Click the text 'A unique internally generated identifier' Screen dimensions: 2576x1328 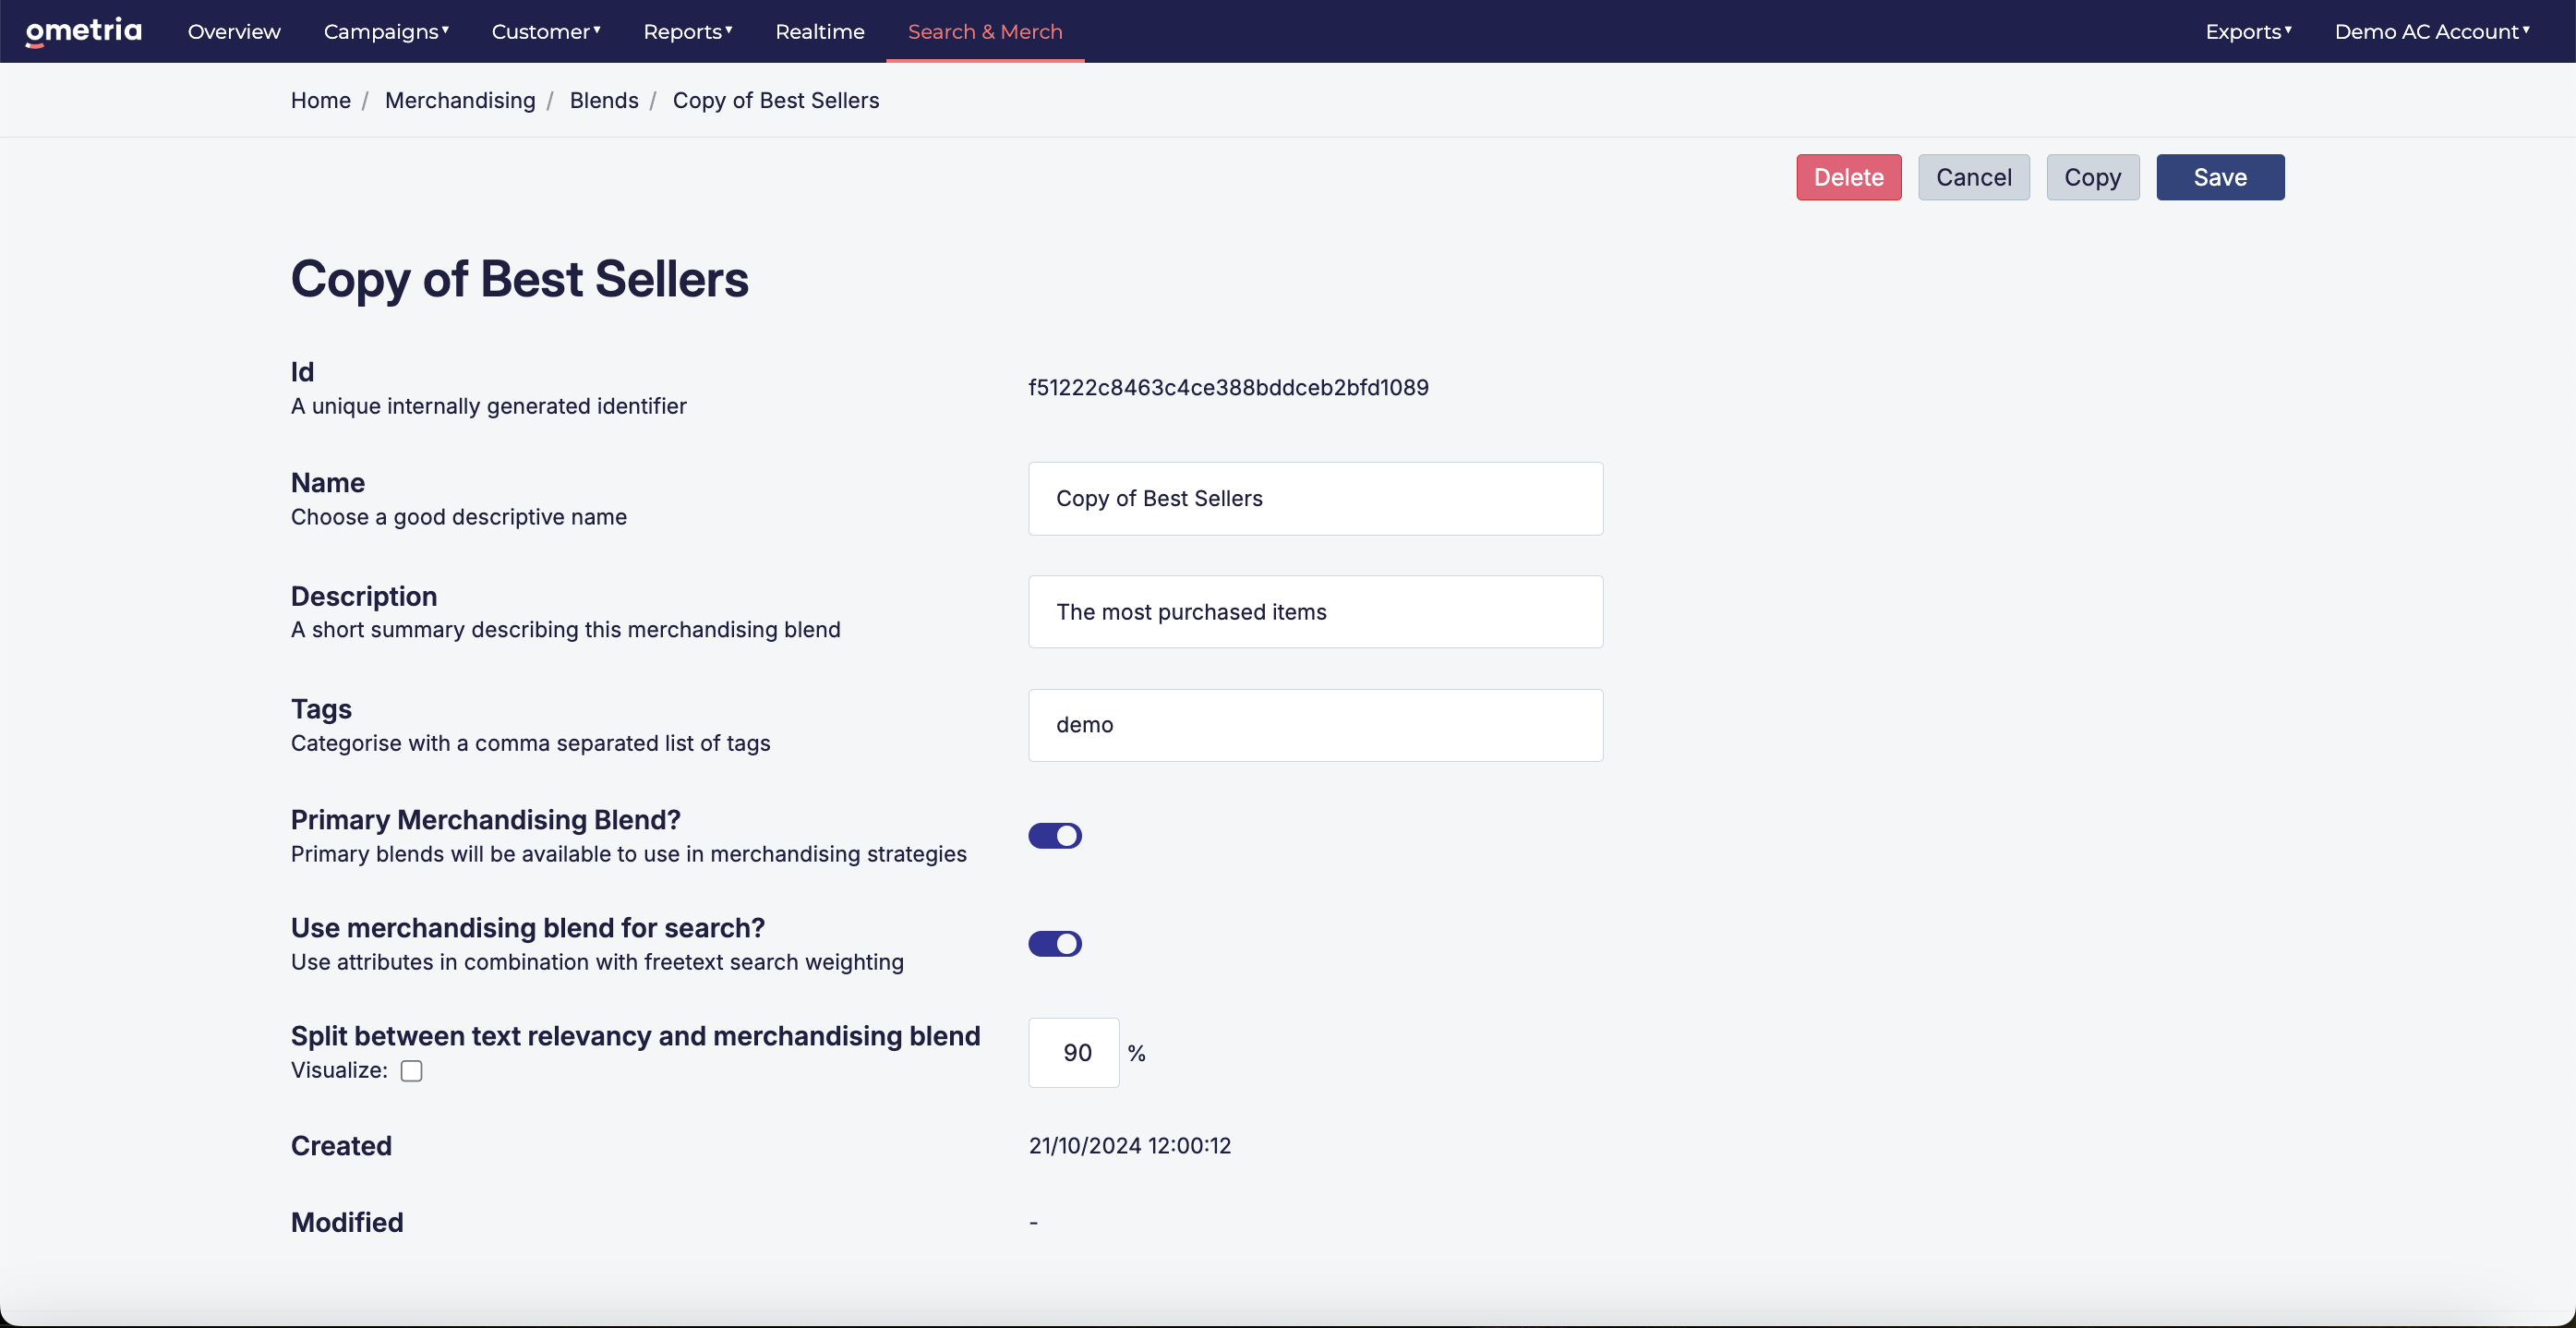[x=489, y=406]
